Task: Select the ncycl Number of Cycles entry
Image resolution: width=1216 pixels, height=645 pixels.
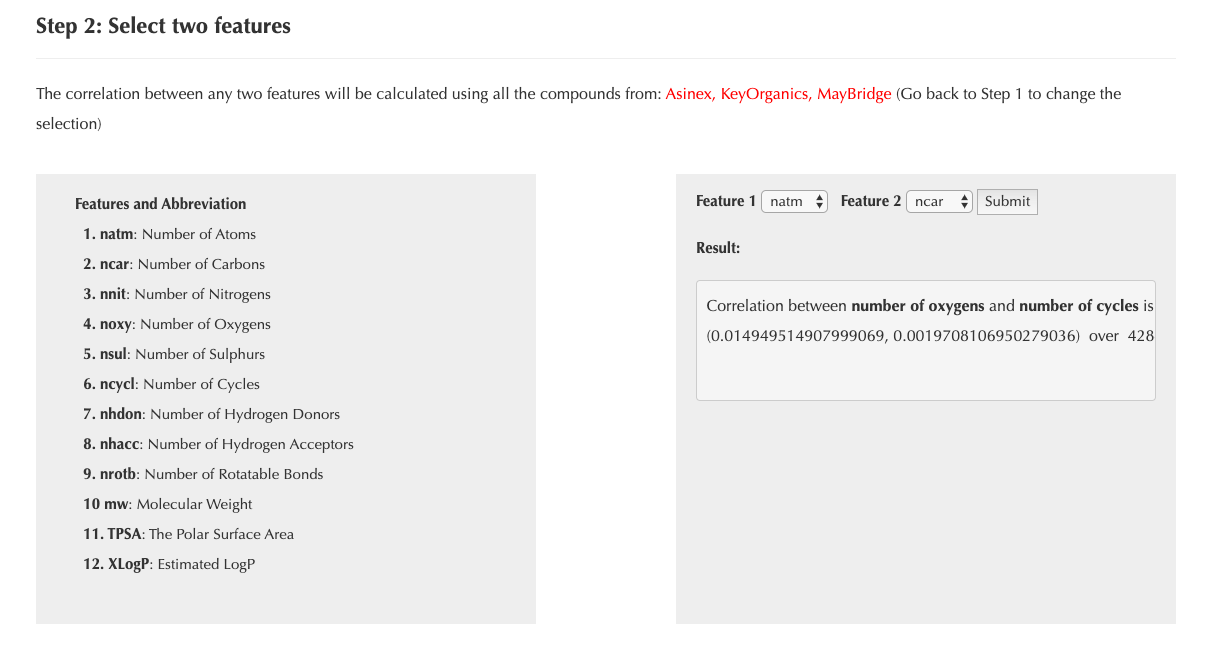Action: coord(171,384)
